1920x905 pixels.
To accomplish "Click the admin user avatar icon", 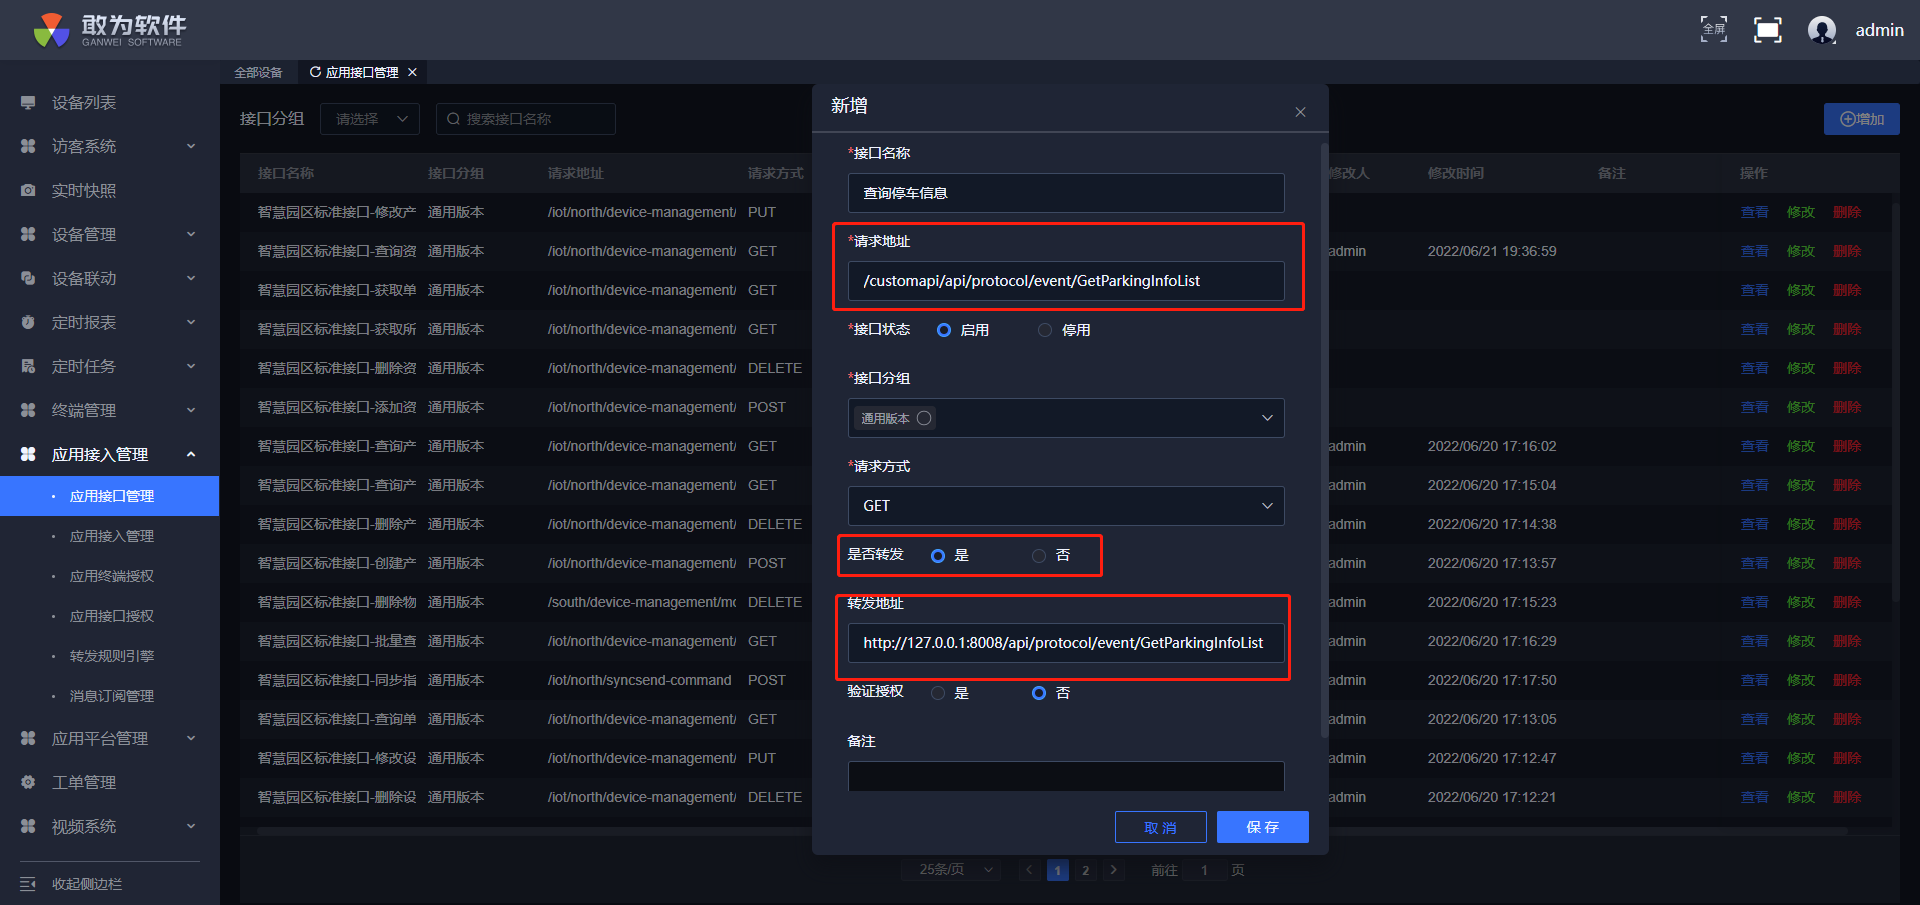I will 1821,30.
